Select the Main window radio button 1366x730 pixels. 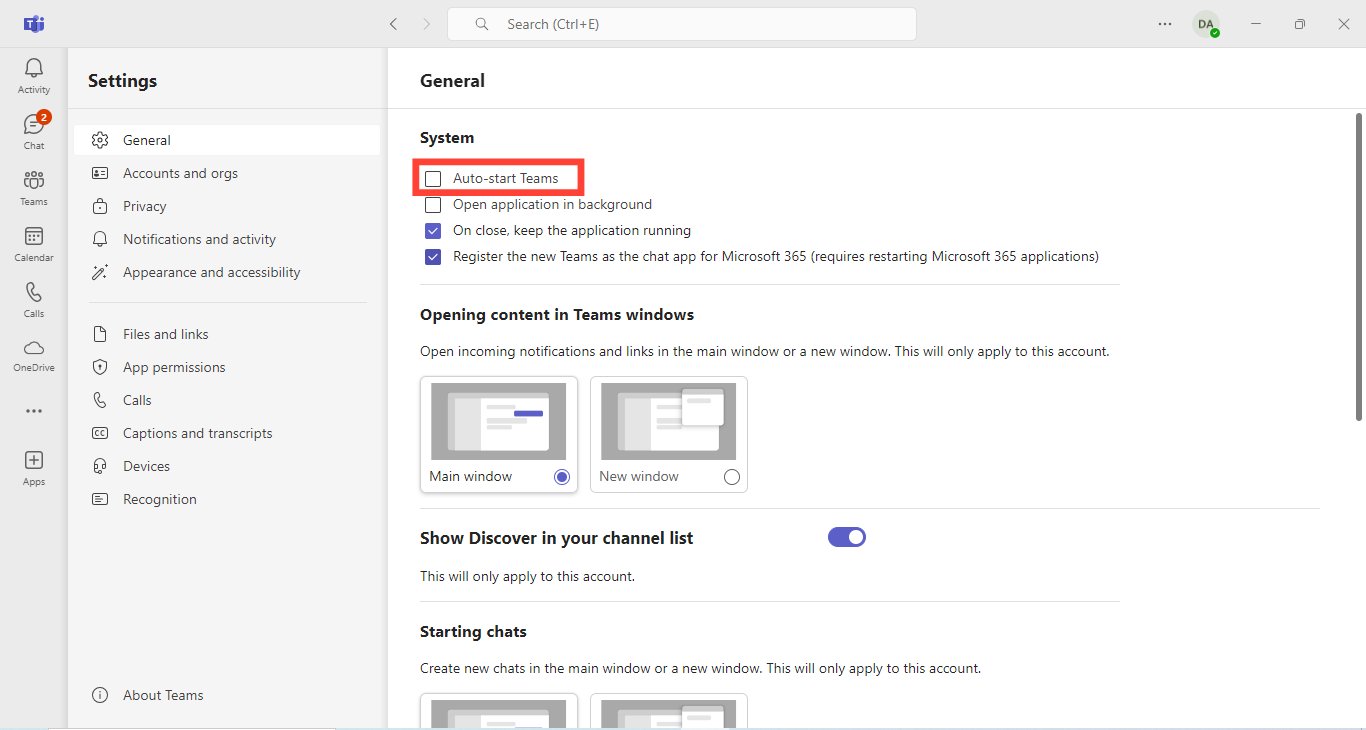562,477
